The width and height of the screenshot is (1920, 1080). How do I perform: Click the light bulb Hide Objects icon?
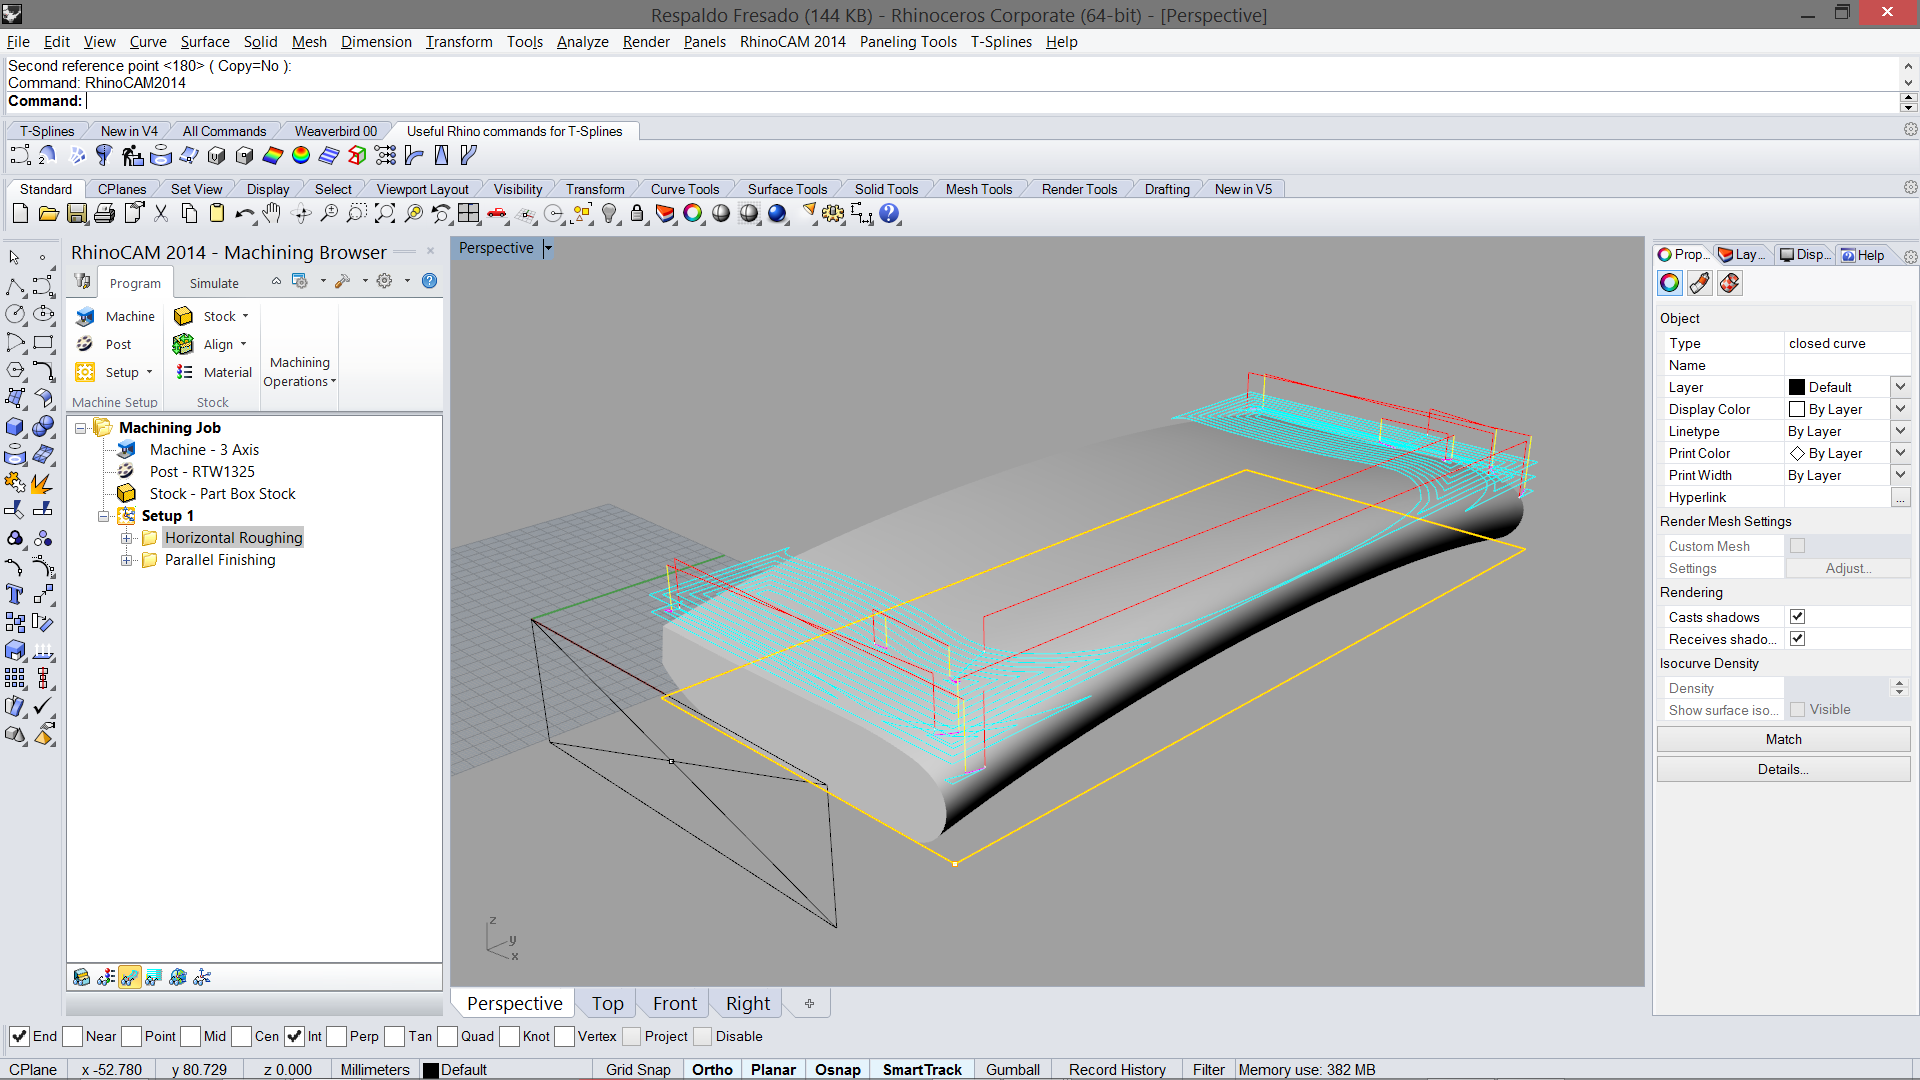click(x=609, y=213)
